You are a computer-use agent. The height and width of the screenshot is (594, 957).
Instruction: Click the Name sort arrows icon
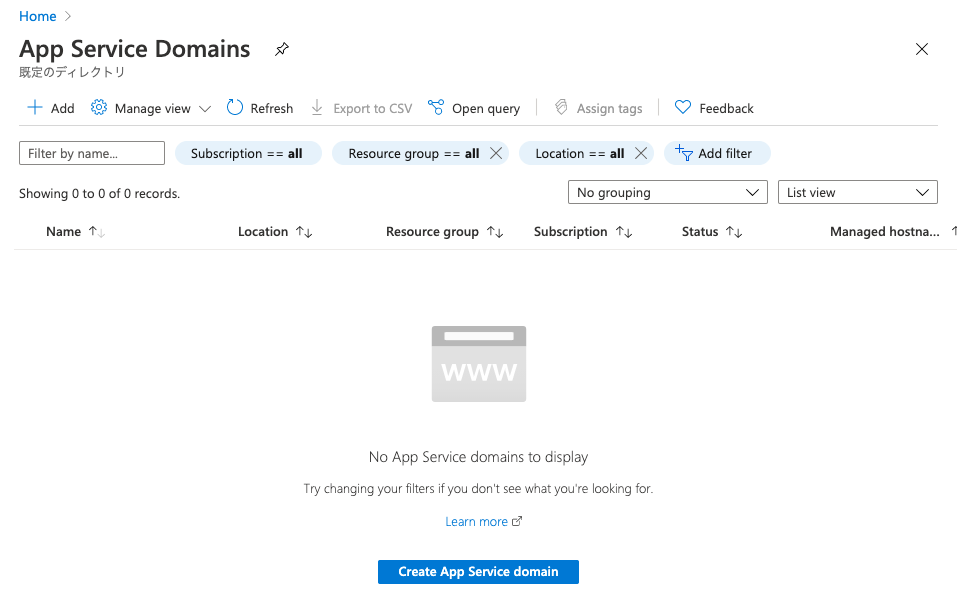click(x=96, y=232)
